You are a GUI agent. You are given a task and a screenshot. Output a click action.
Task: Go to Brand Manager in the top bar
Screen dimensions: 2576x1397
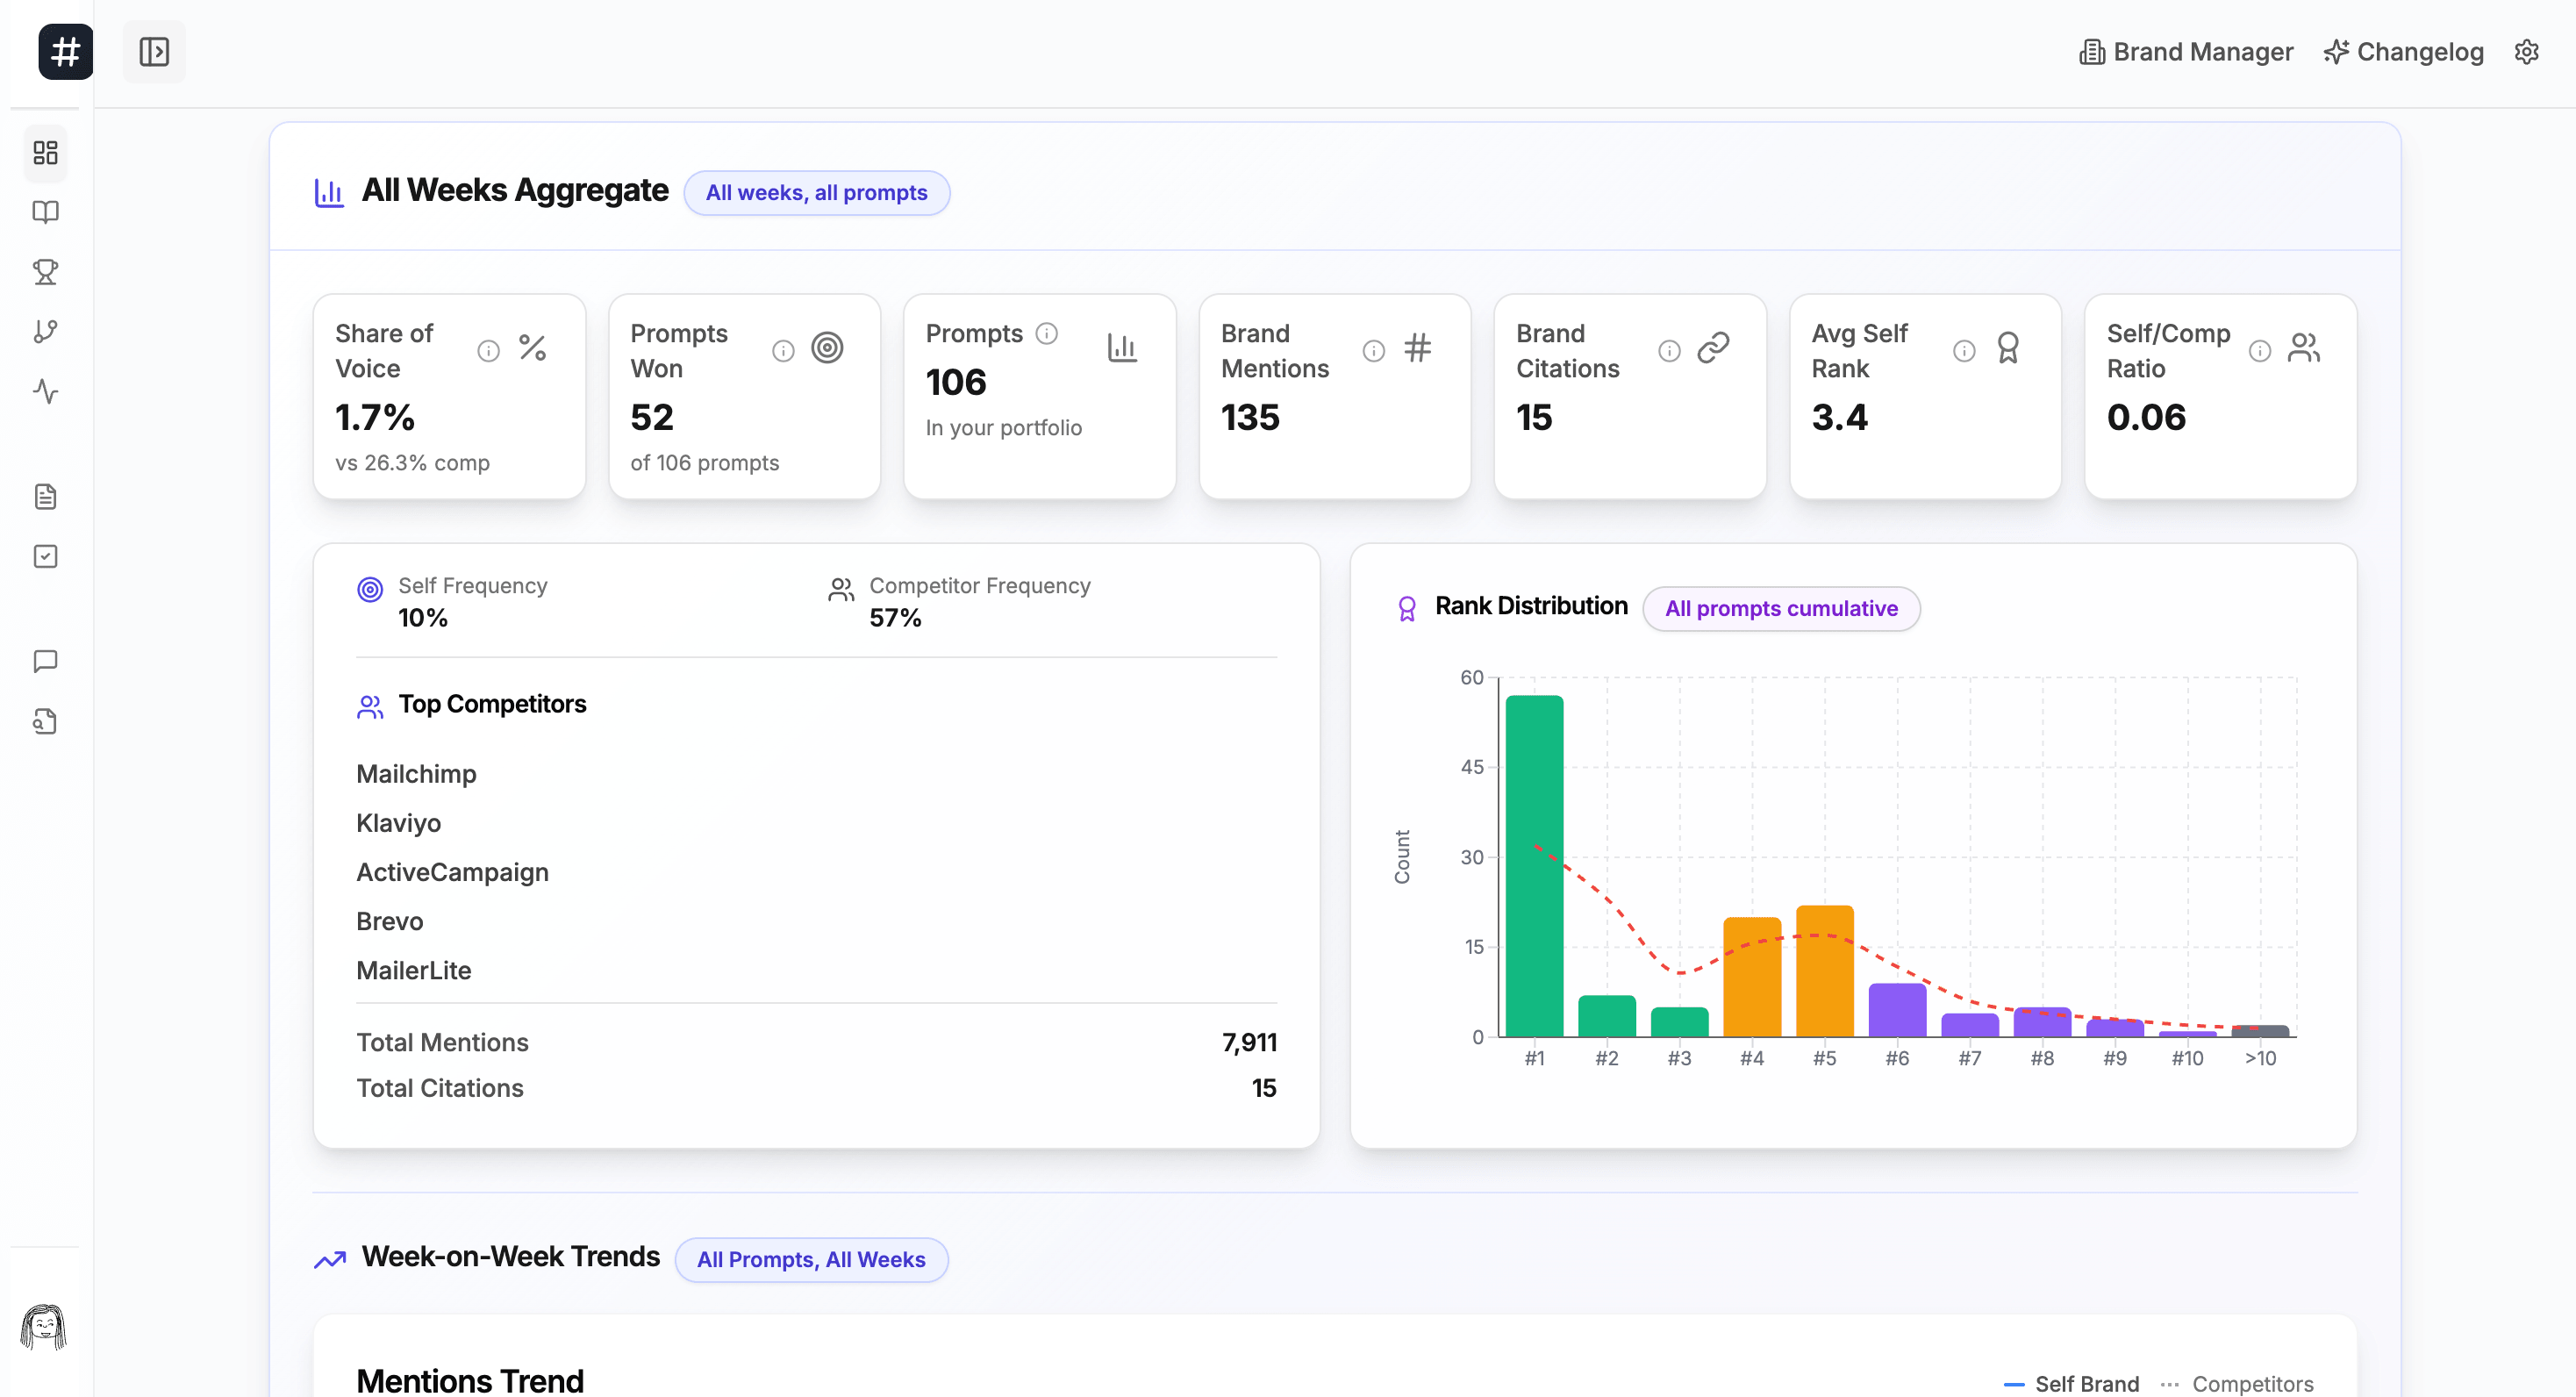coord(2185,52)
